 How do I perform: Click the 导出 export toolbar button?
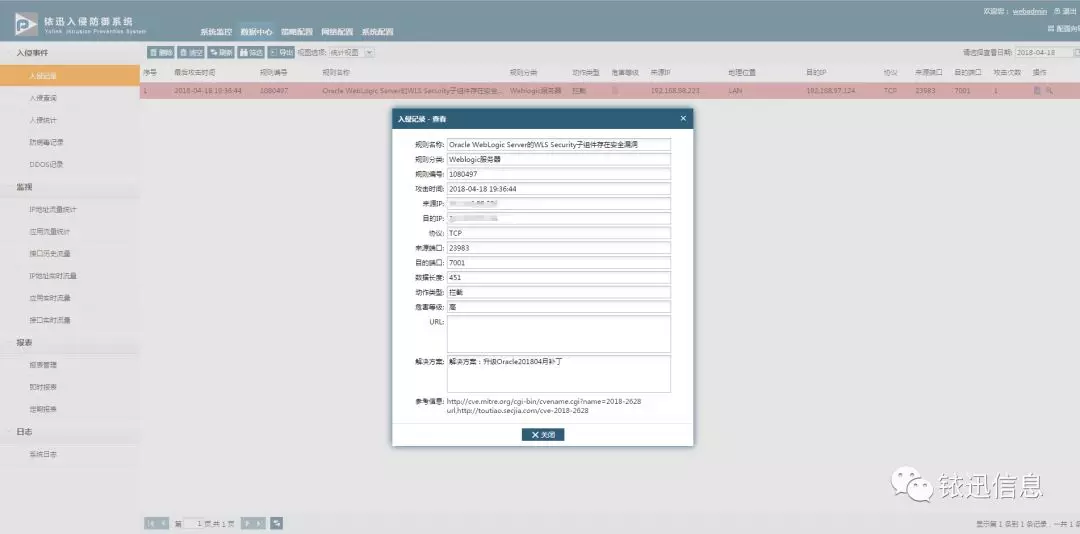tap(282, 52)
